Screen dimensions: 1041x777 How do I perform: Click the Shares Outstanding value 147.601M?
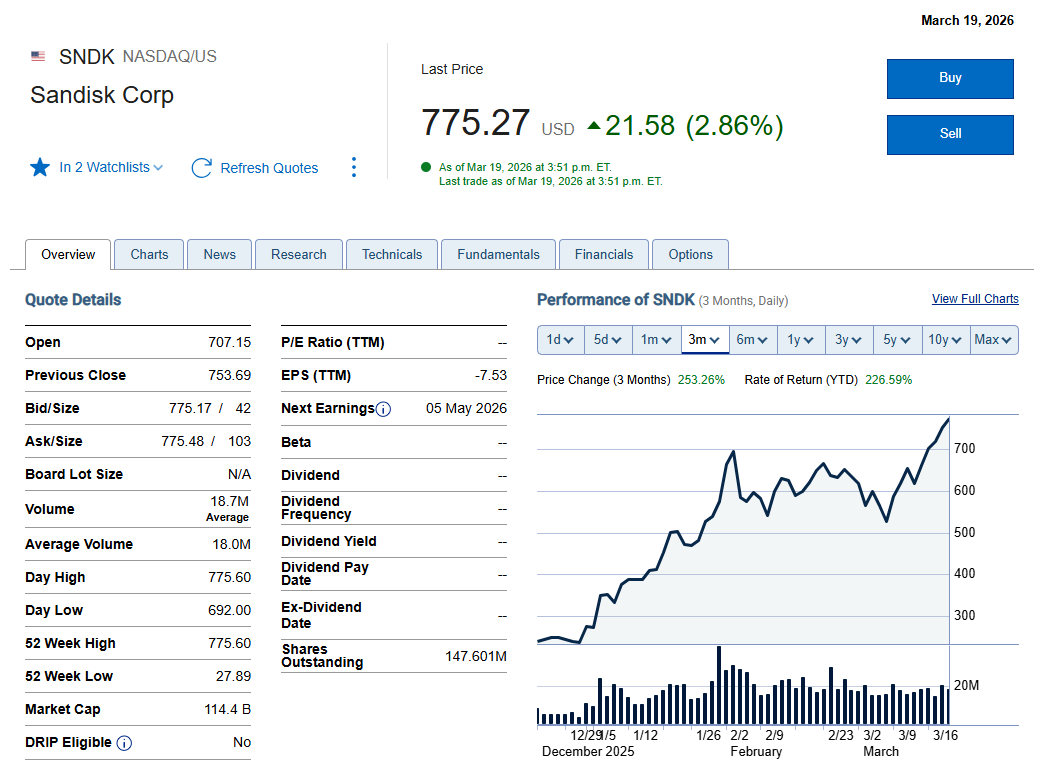(x=475, y=657)
